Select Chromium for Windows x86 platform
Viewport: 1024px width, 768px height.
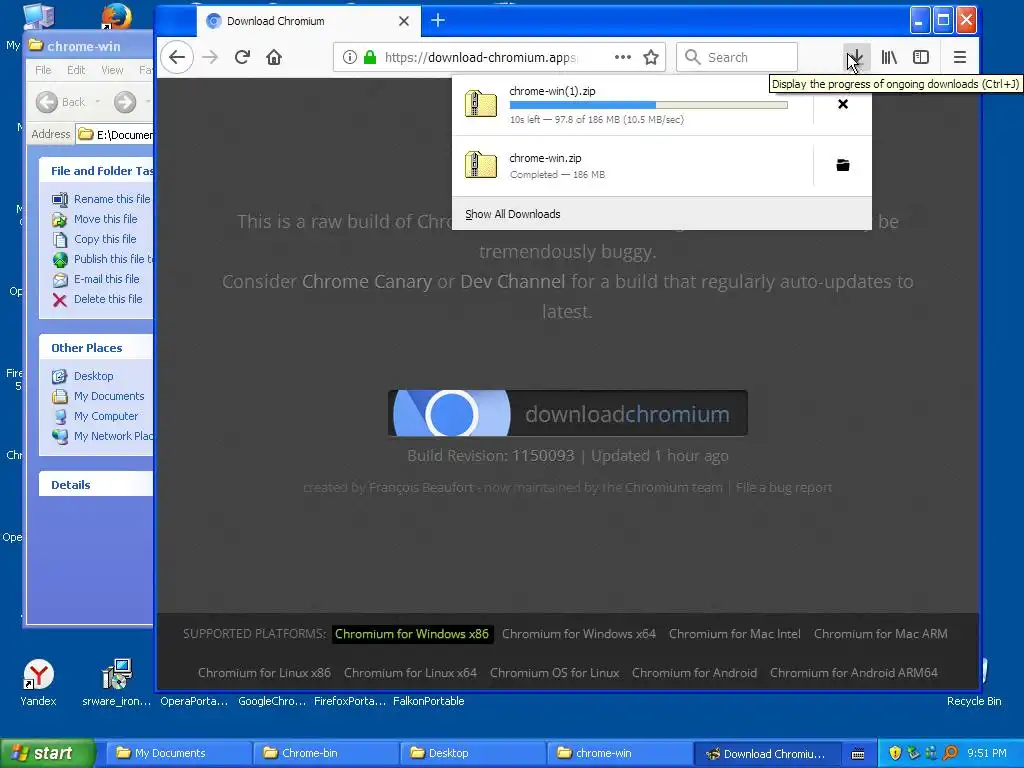tap(412, 634)
